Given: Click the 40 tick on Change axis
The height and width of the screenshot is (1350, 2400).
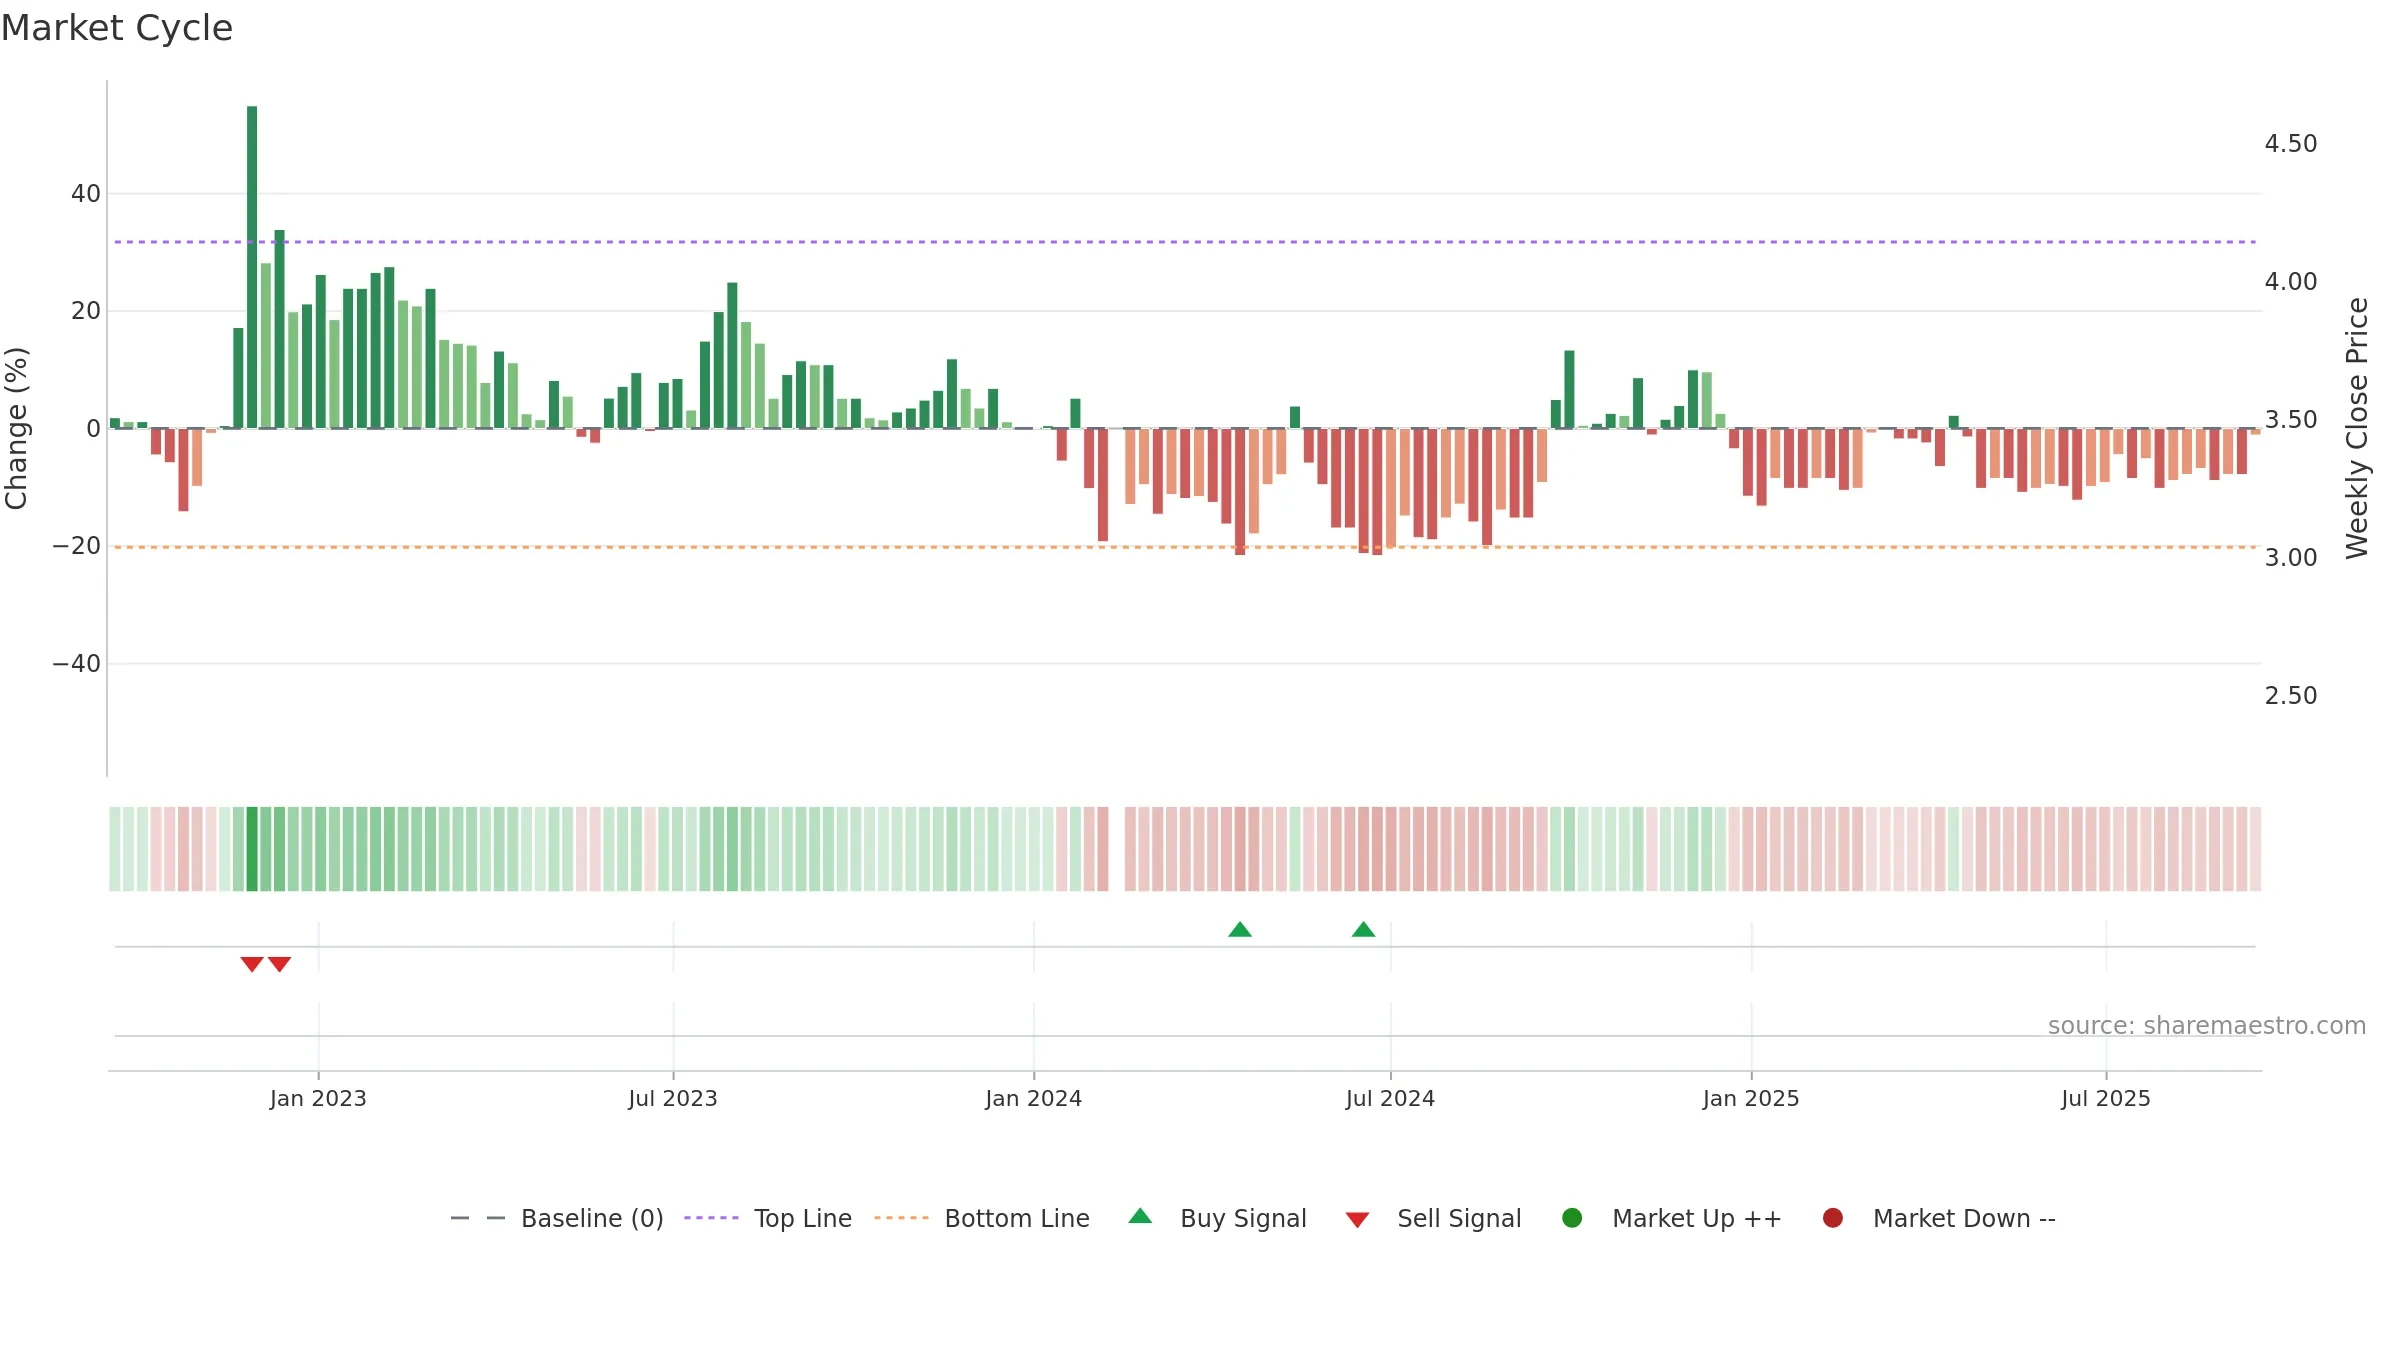Looking at the screenshot, I should 86,194.
